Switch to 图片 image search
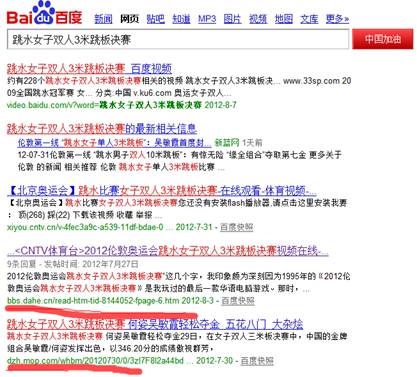Screen dimensions: 417x377 pyautogui.click(x=232, y=19)
